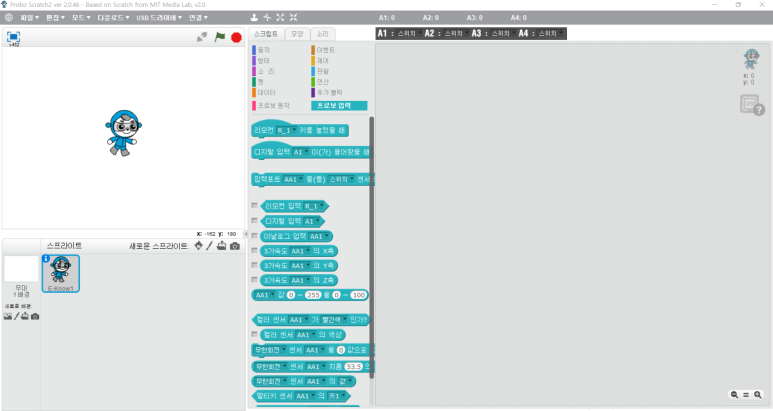This screenshot has width=773, height=411.
Task: Open the block help icon
Action: click(x=752, y=105)
